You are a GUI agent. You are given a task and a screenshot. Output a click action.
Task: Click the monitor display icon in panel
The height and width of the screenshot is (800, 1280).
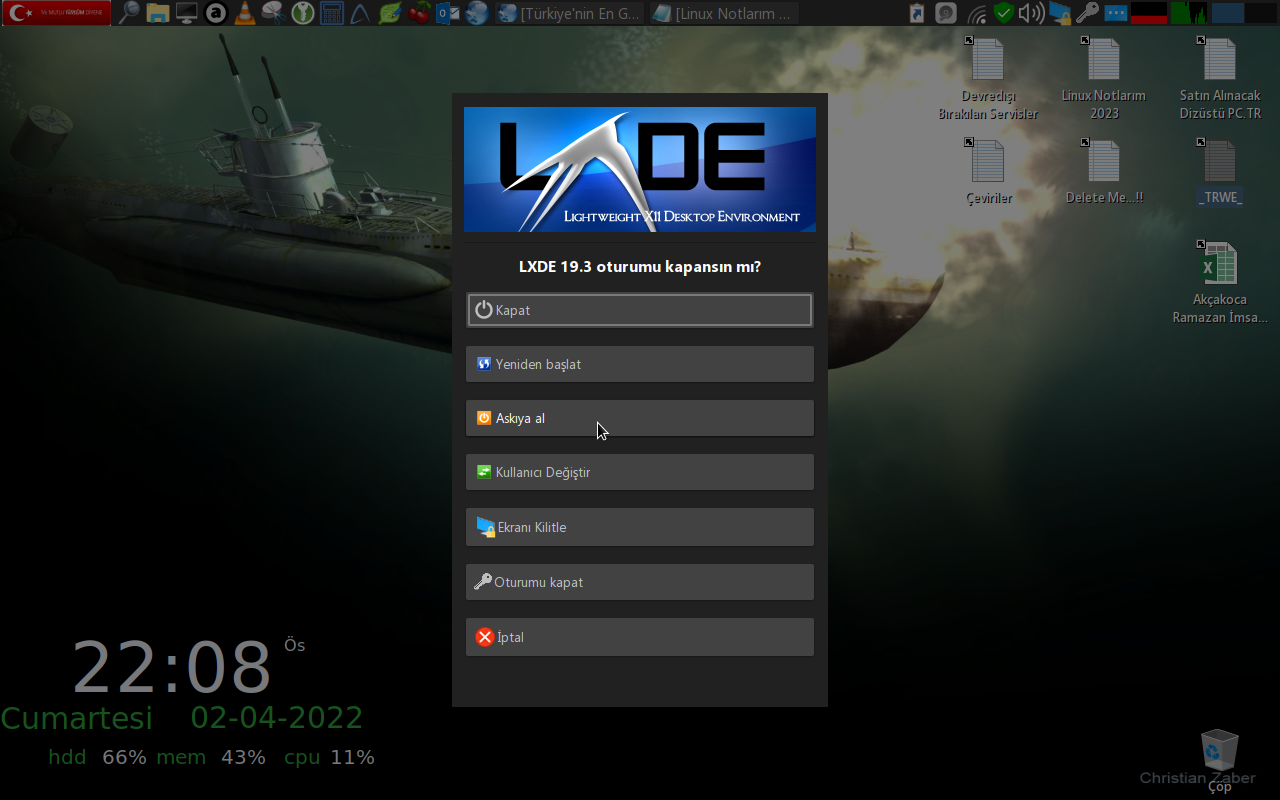pyautogui.click(x=186, y=13)
